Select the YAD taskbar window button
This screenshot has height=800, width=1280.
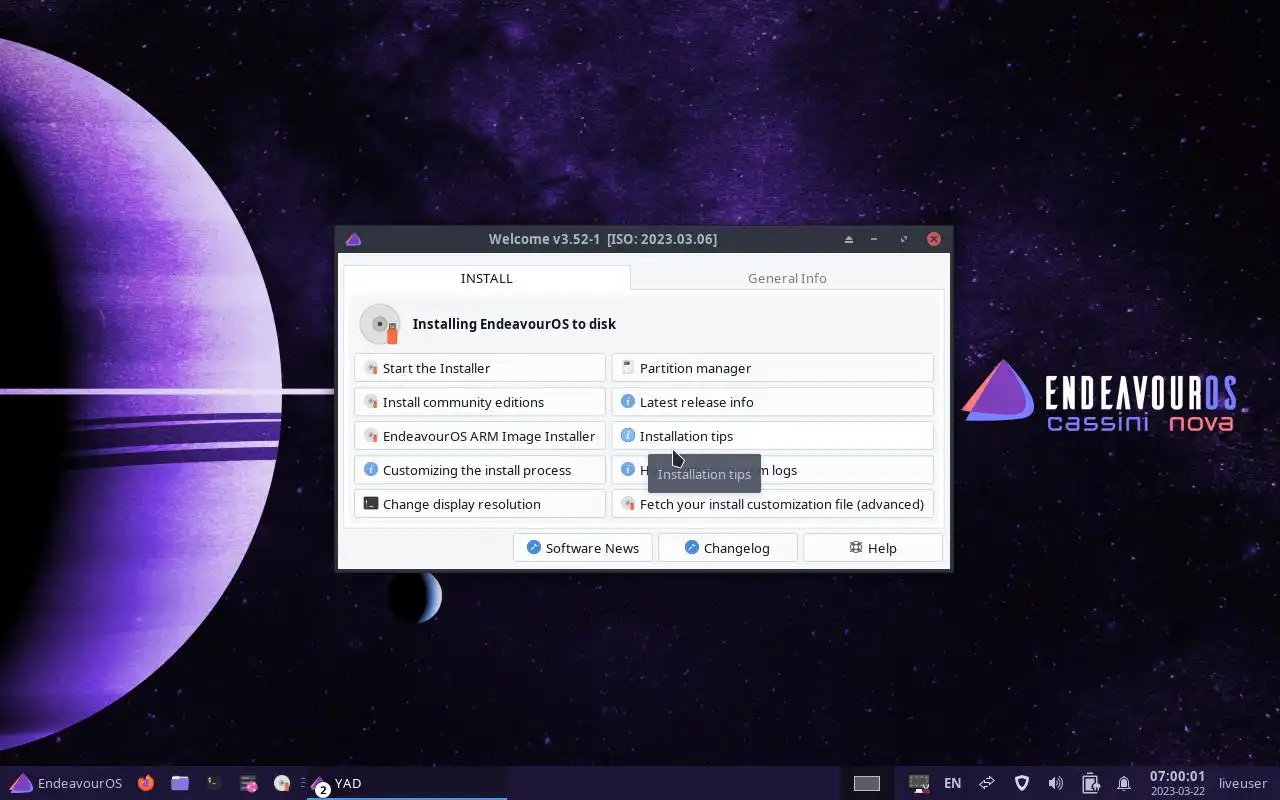click(407, 783)
